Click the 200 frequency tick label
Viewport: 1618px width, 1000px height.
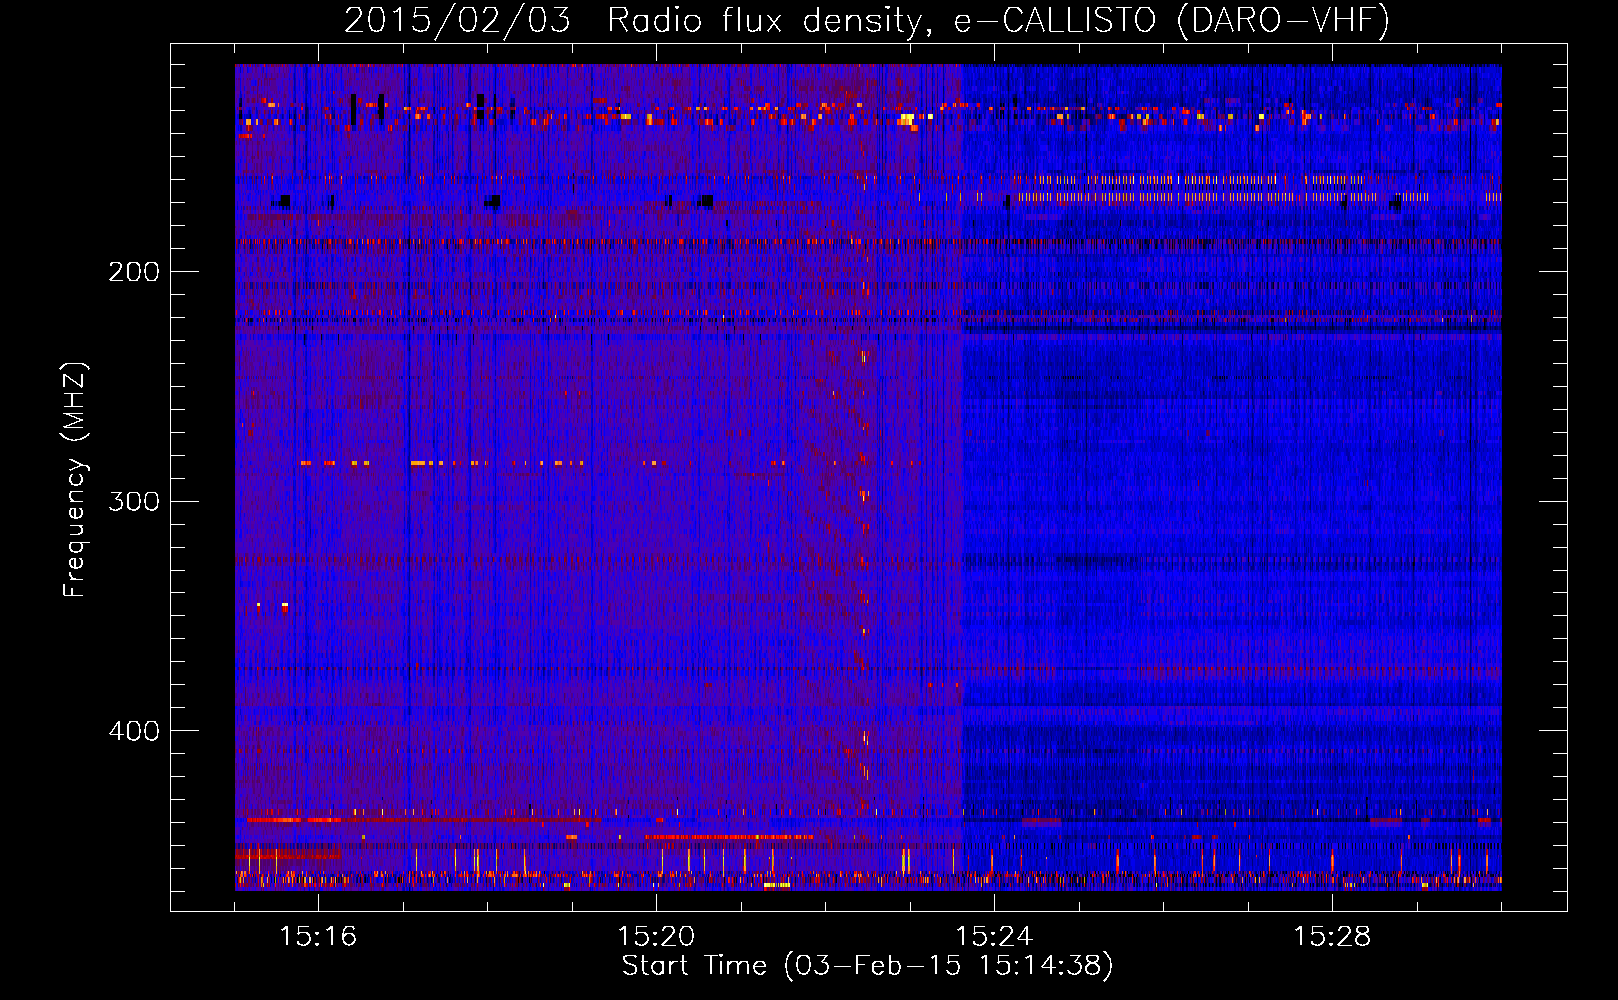pos(134,272)
